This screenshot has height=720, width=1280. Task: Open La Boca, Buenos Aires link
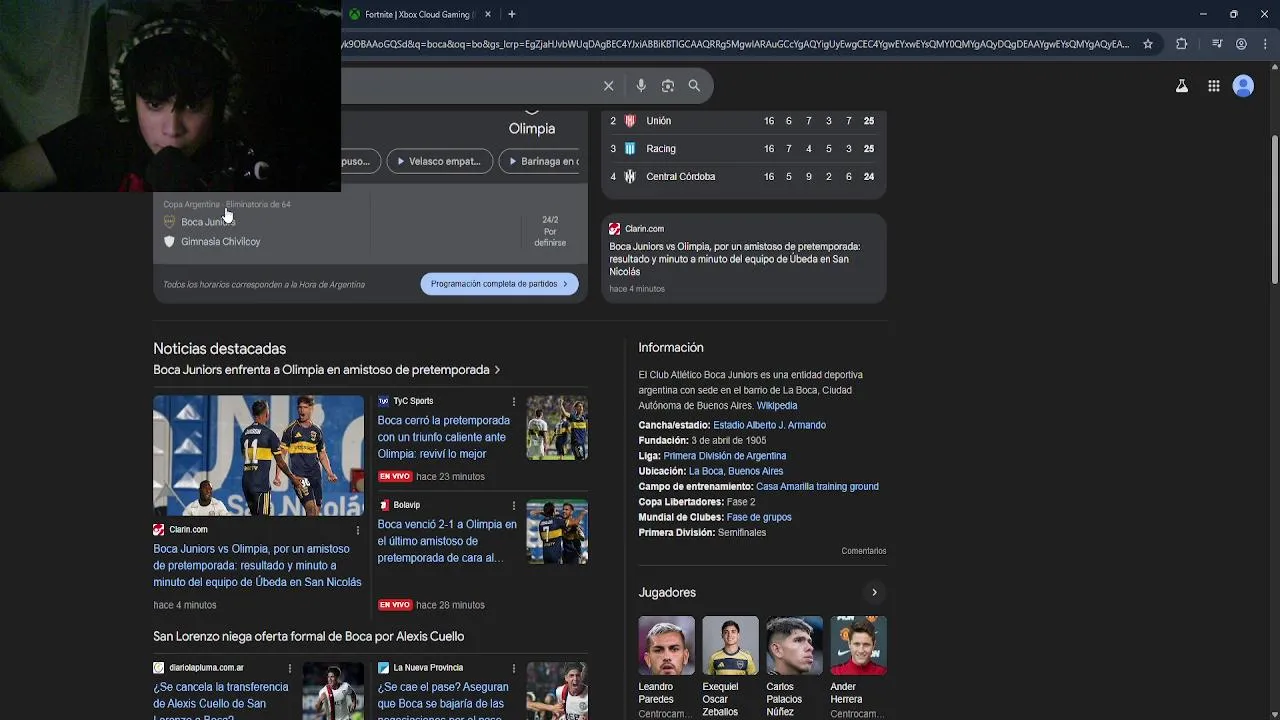[x=736, y=471]
